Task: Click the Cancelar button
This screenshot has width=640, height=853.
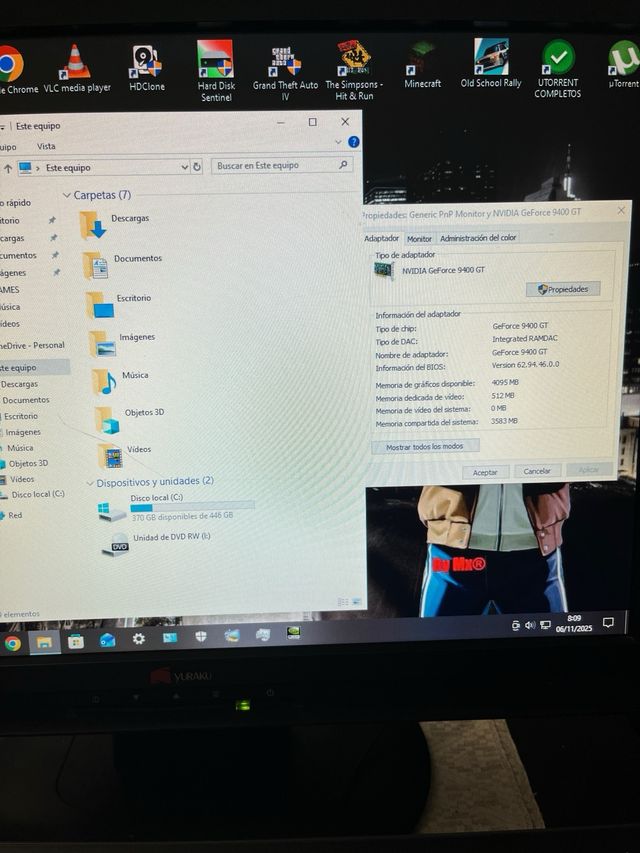Action: point(537,471)
